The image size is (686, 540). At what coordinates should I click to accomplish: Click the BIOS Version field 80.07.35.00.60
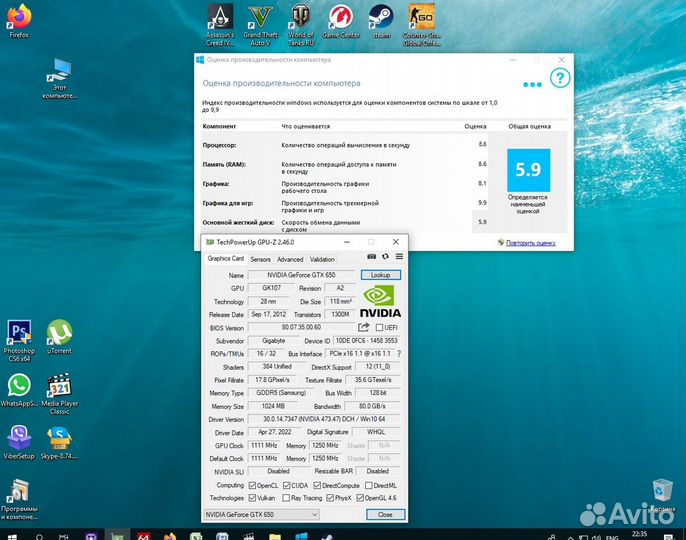click(301, 327)
